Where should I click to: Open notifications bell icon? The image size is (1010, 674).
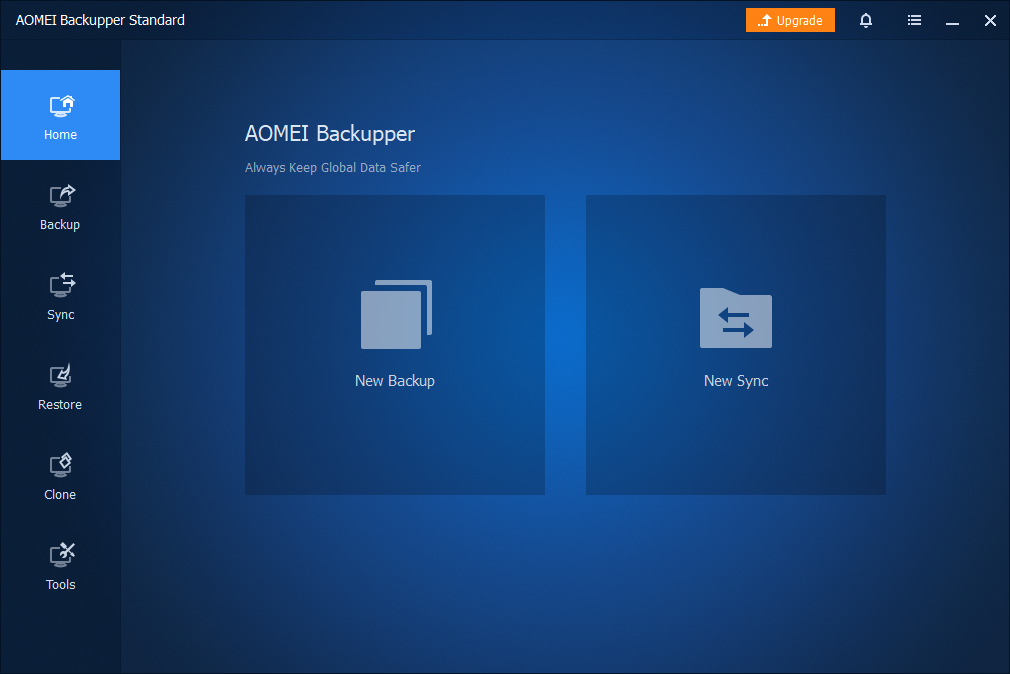(x=866, y=20)
